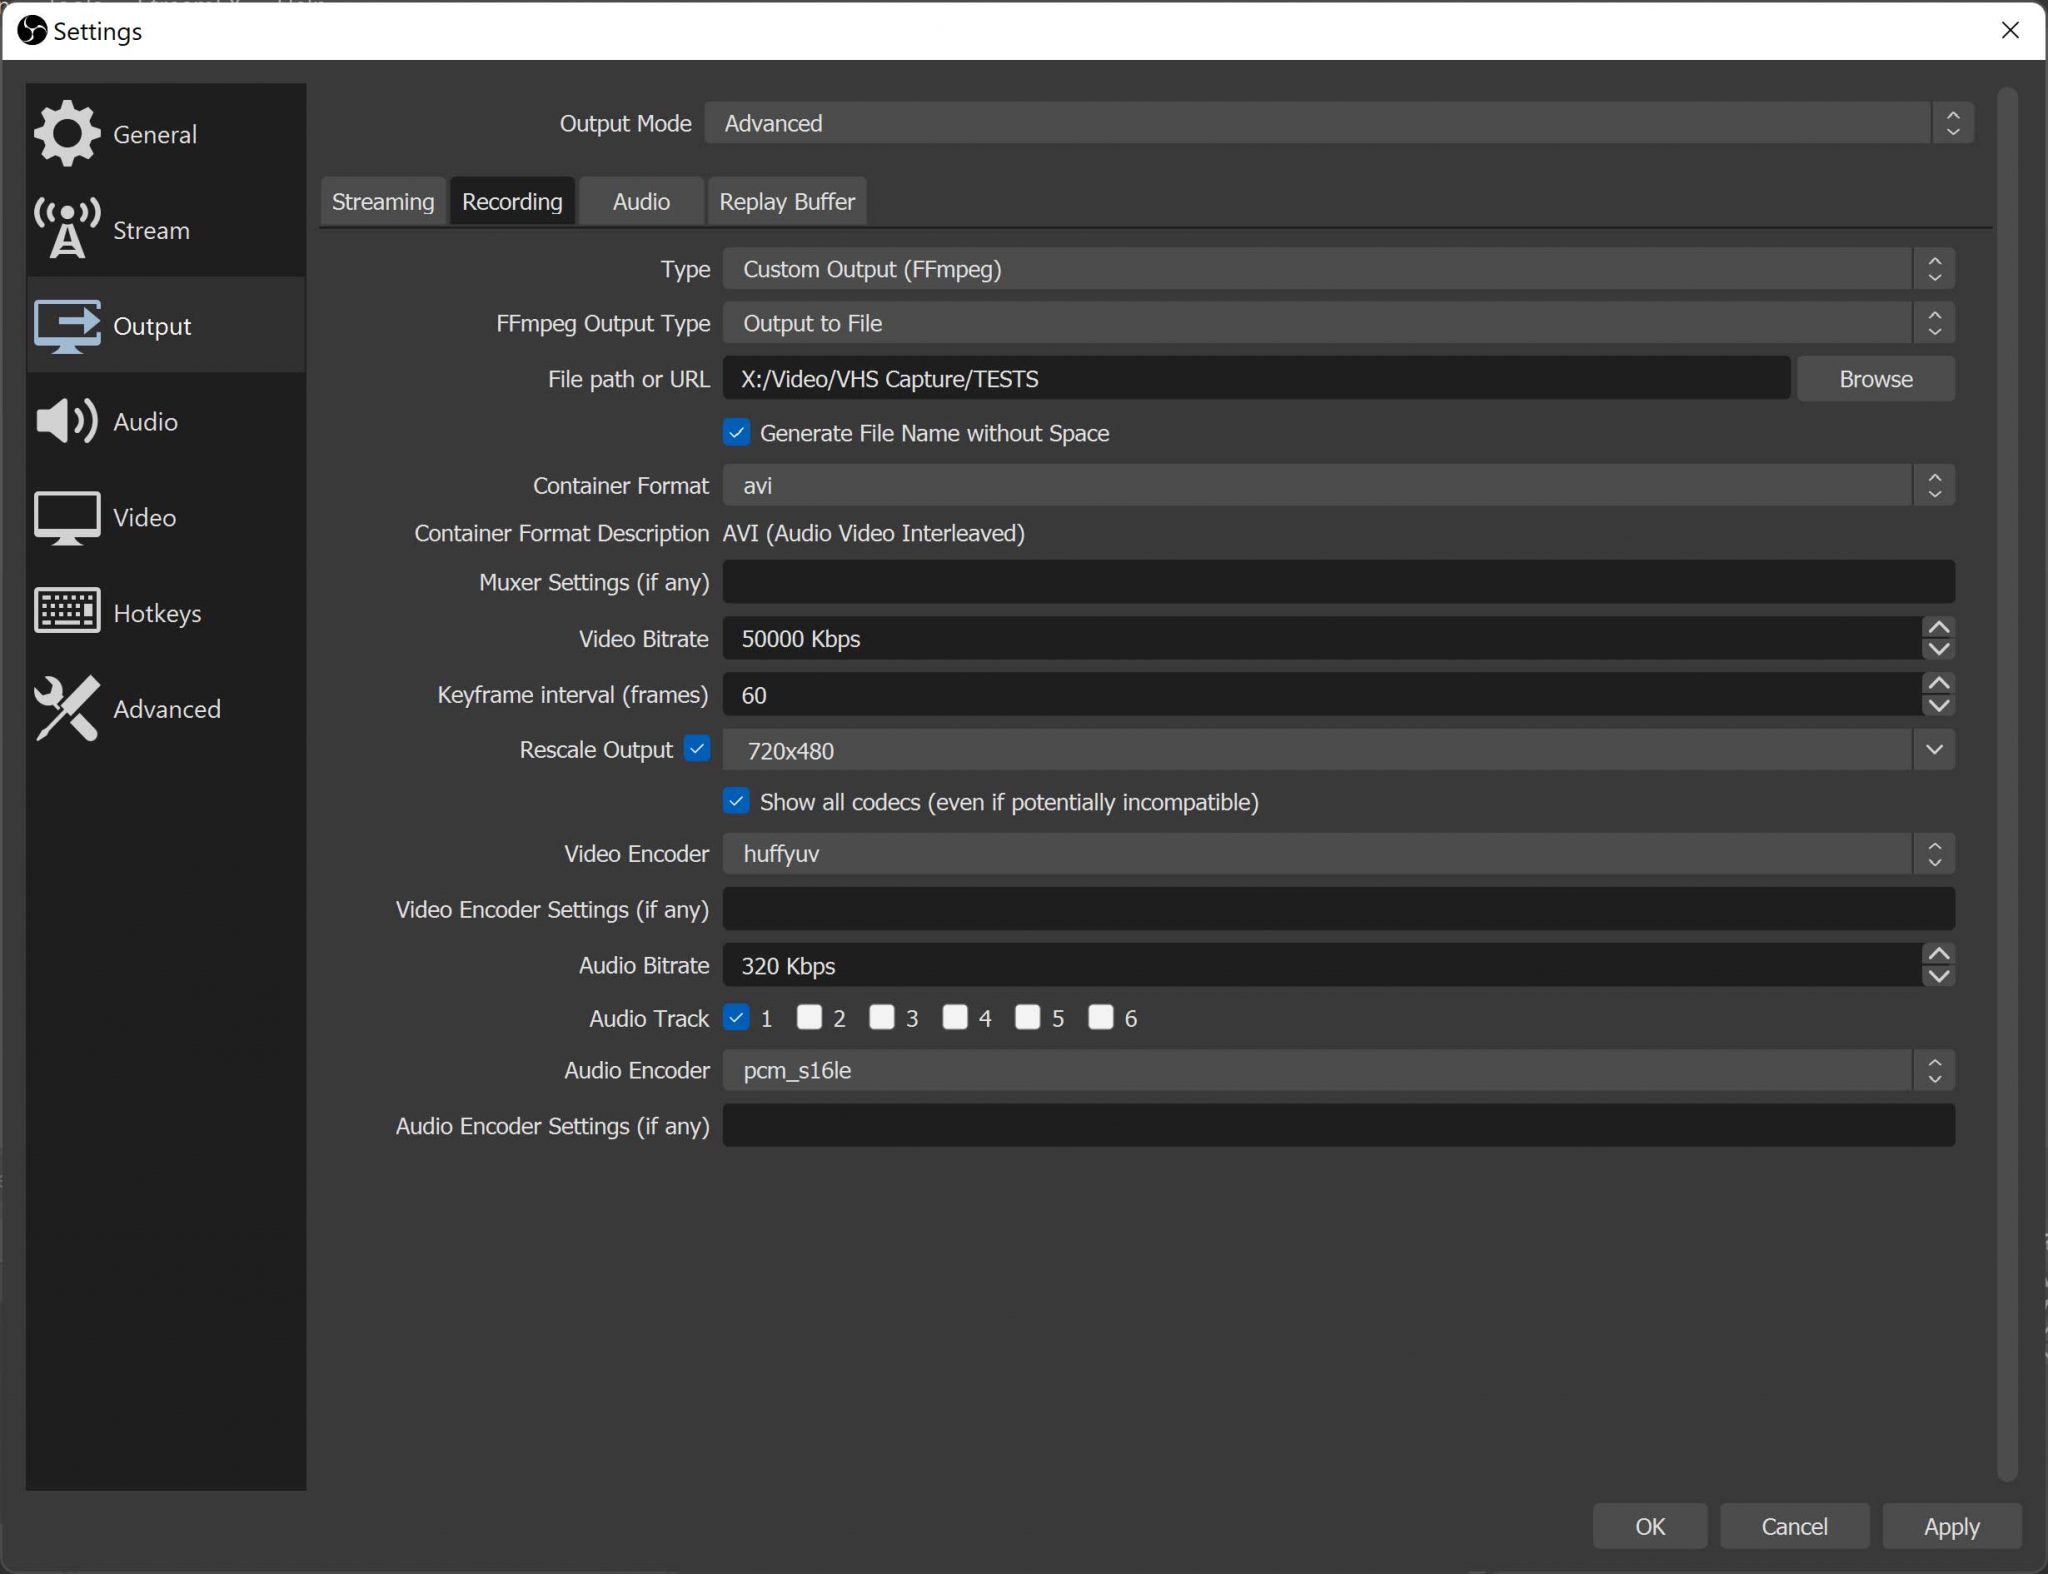The image size is (2048, 1574).
Task: Disable Show all codecs option
Action: [x=735, y=801]
